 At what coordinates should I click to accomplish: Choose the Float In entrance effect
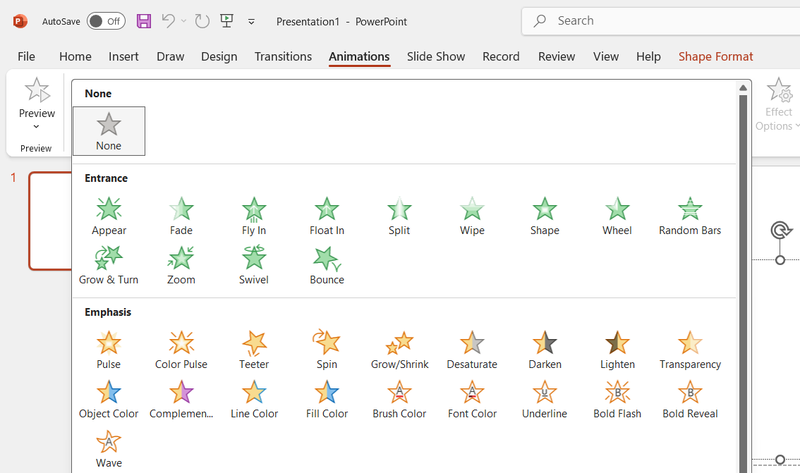327,216
